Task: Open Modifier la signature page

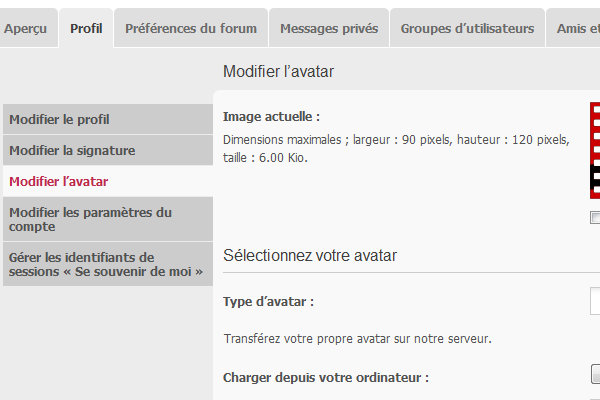Action: (x=72, y=150)
